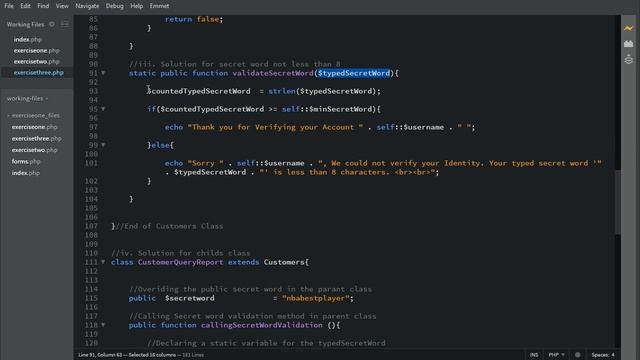Click the icon below the Extension Manager
Viewport: 640px width, 360px height.
click(628, 60)
